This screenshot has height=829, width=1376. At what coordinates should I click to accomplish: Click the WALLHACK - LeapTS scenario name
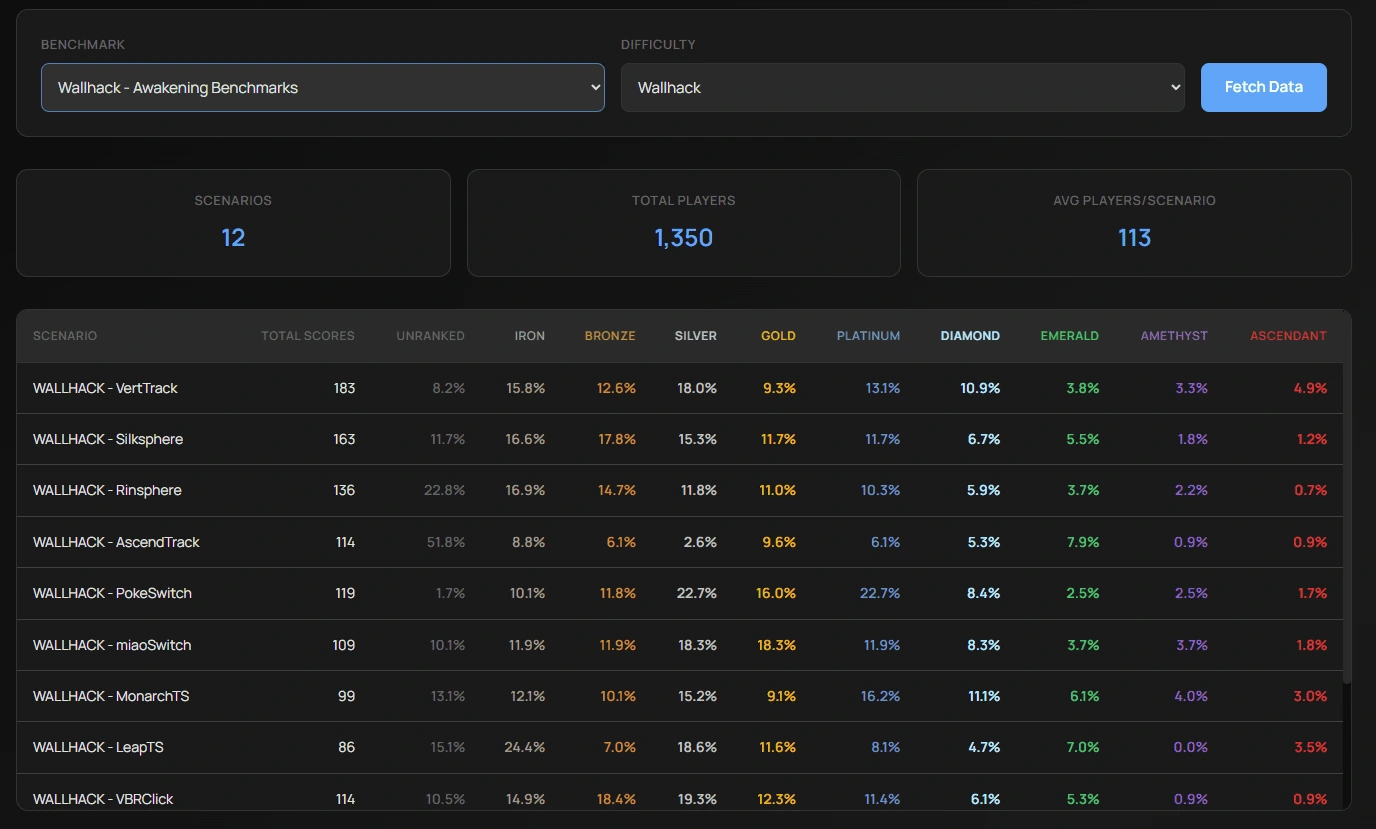pyautogui.click(x=98, y=747)
